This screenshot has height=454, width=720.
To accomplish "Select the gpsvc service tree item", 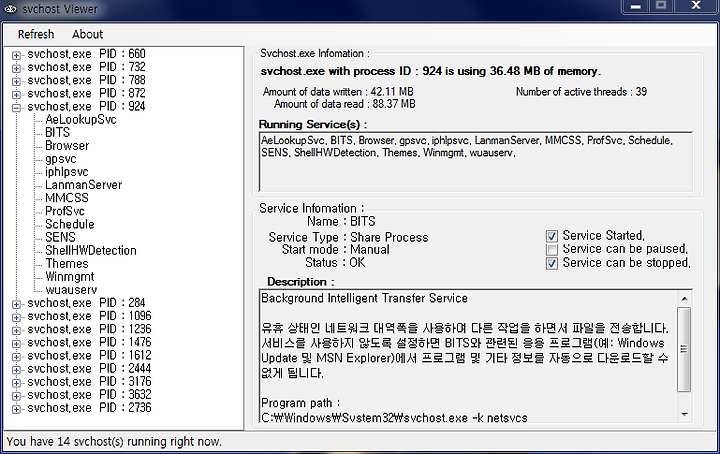I will click(61, 159).
